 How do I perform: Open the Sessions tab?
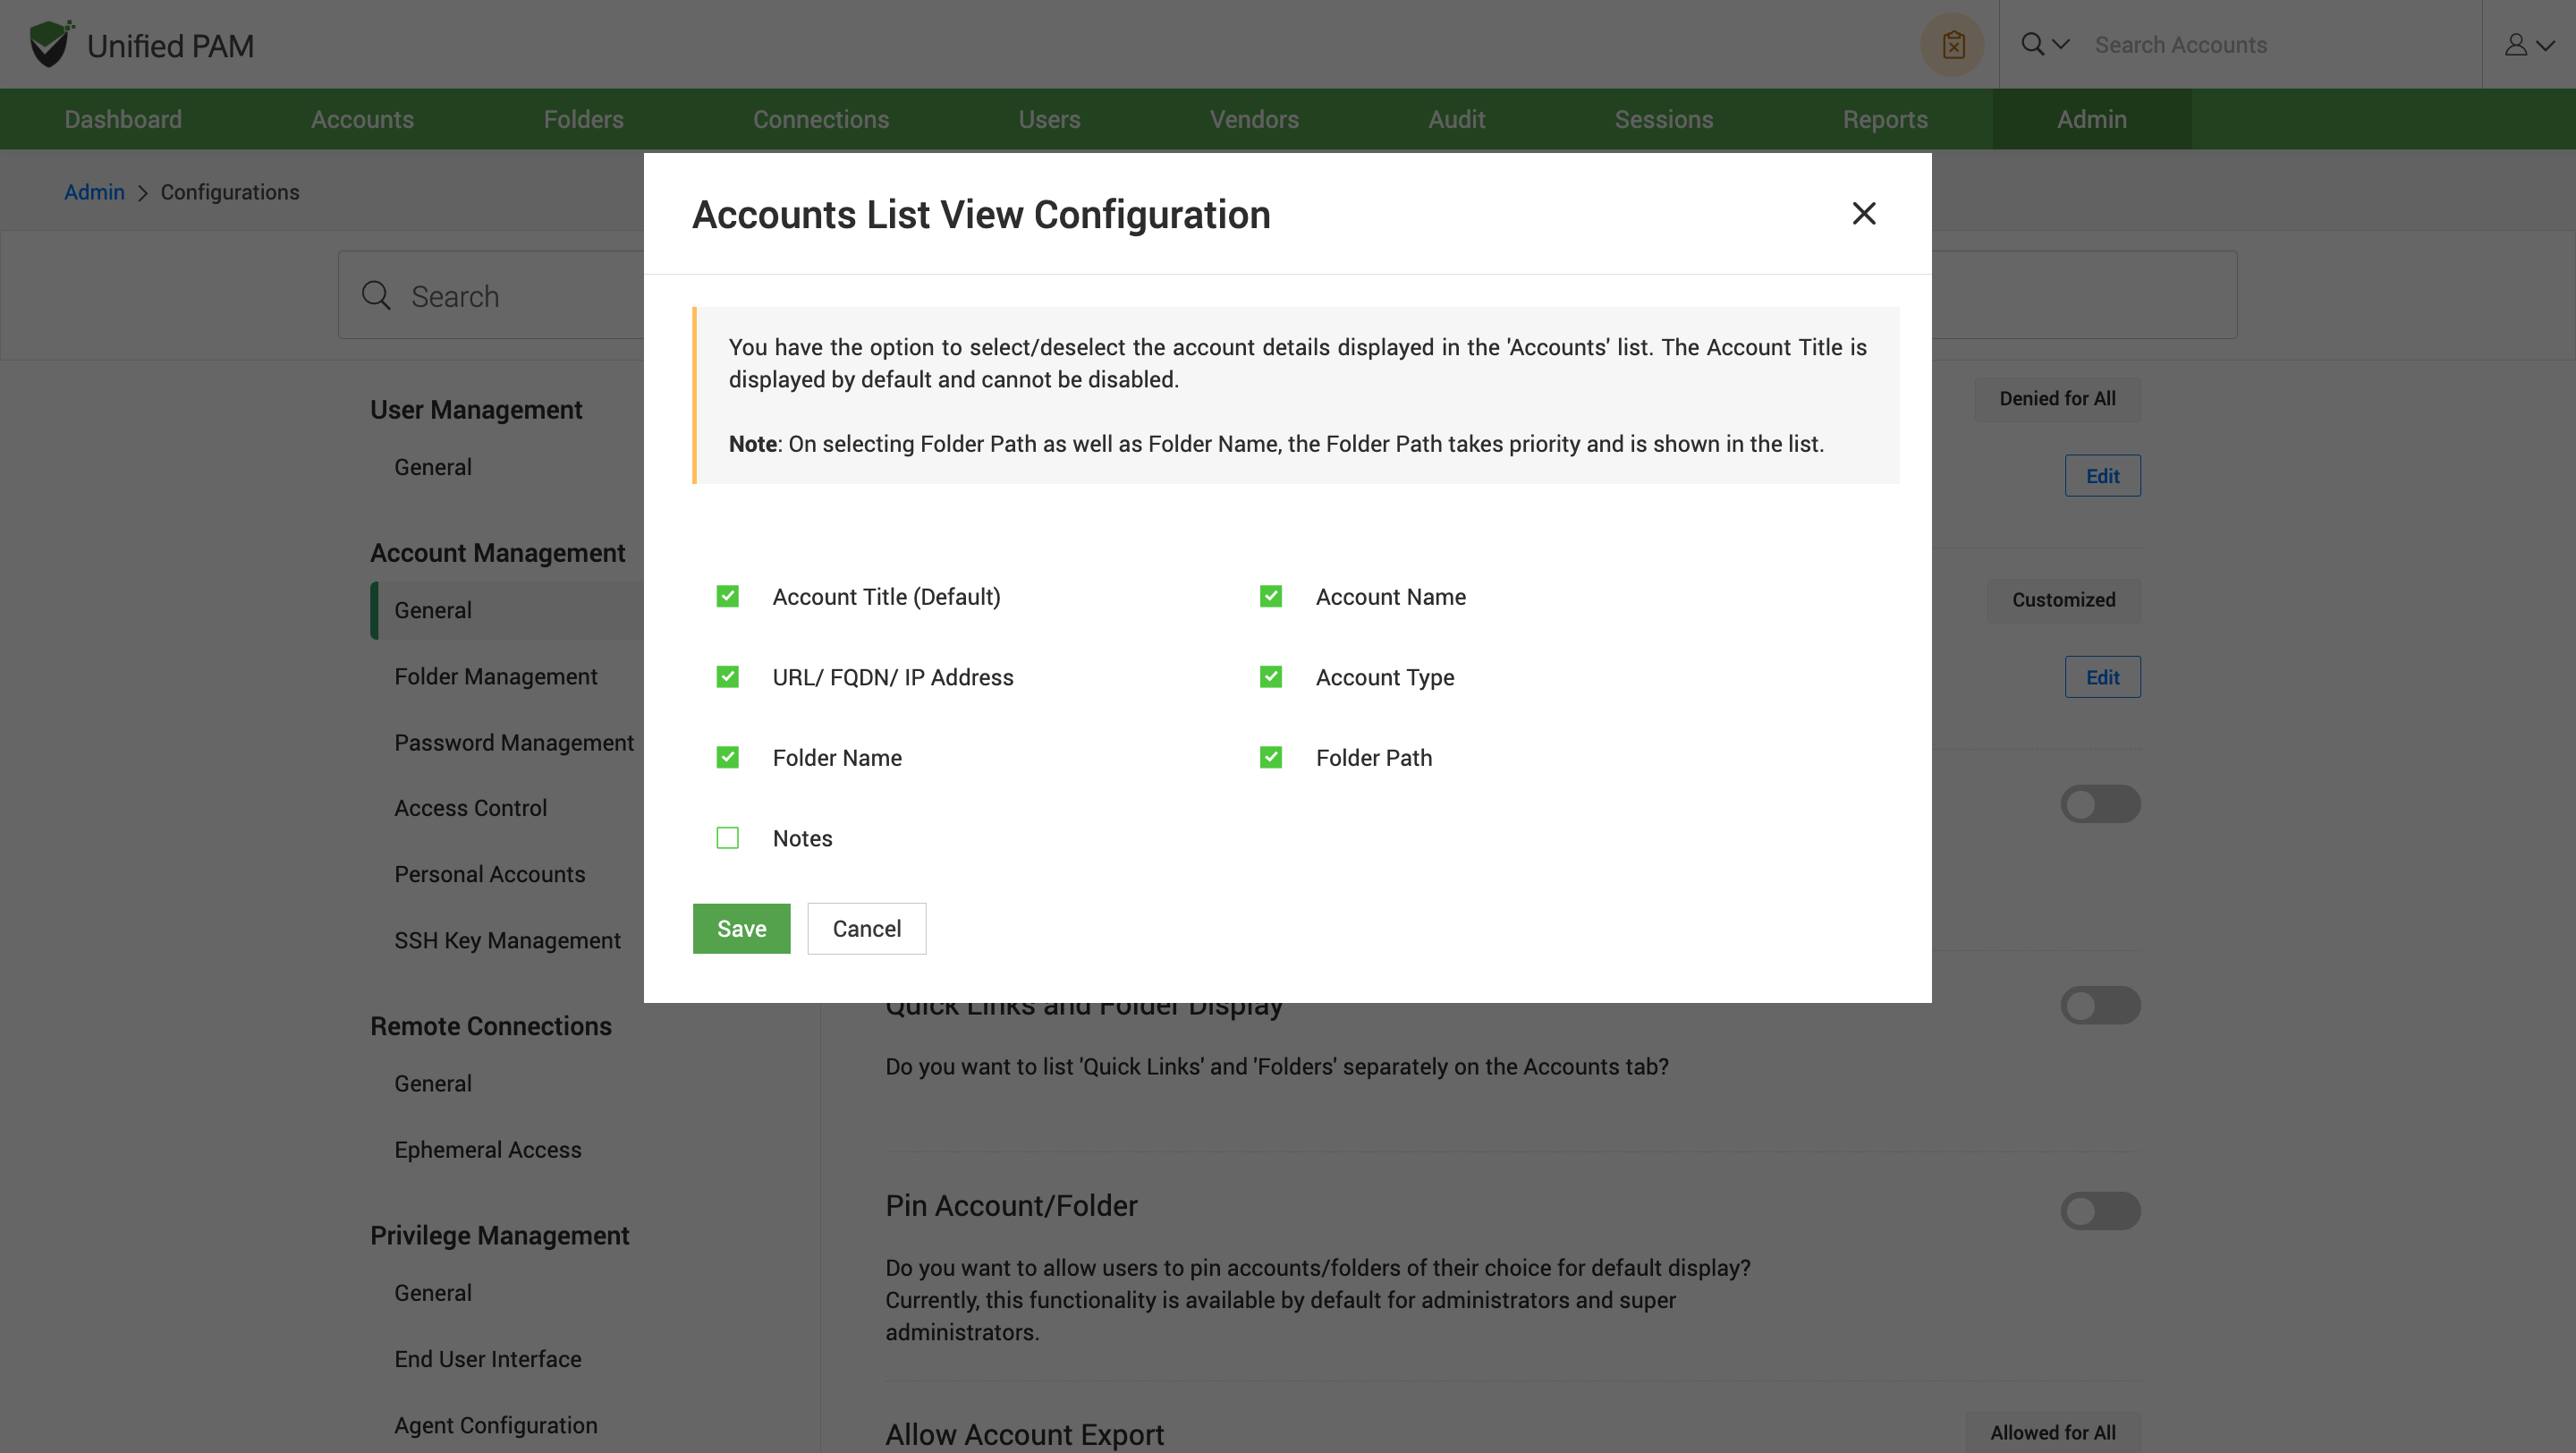click(1664, 119)
